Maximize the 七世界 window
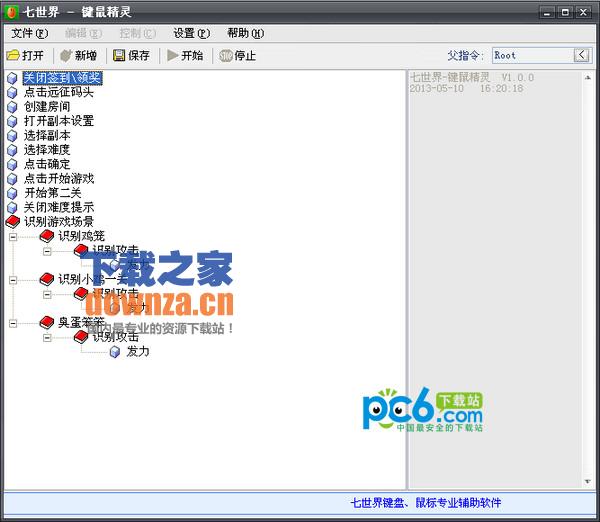The width and height of the screenshot is (600, 522). [565, 12]
